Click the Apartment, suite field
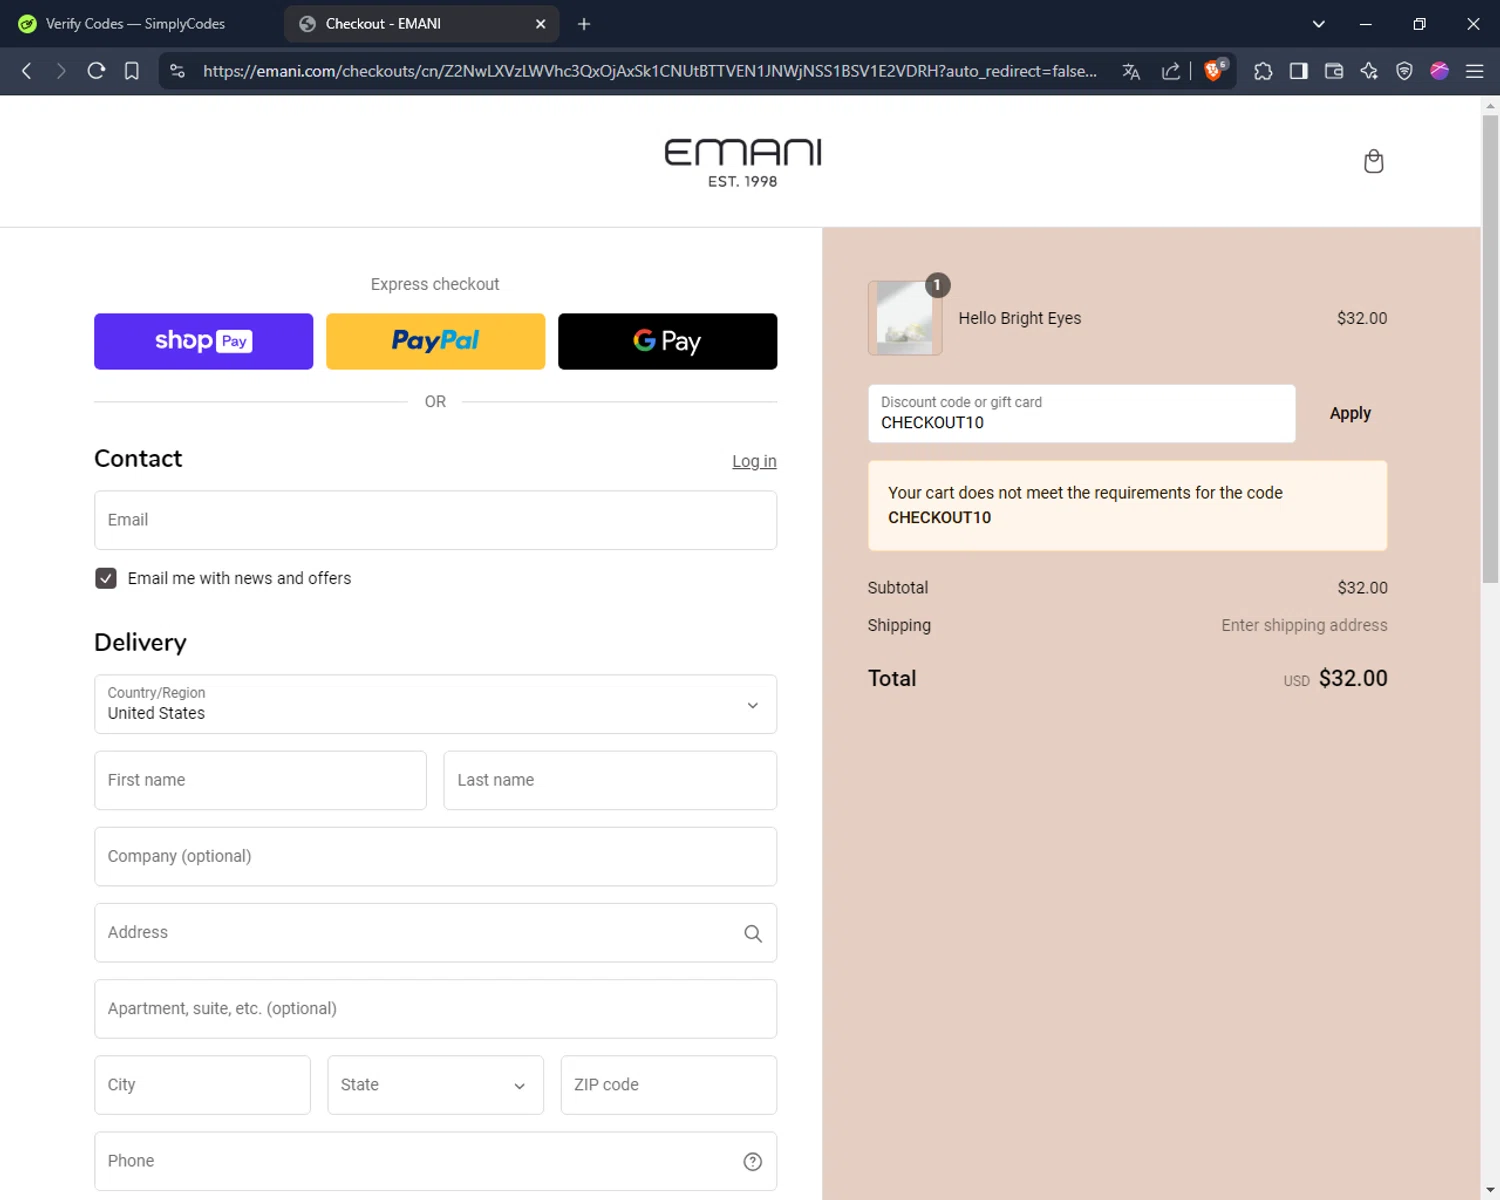Viewport: 1500px width, 1200px height. coord(435,1009)
